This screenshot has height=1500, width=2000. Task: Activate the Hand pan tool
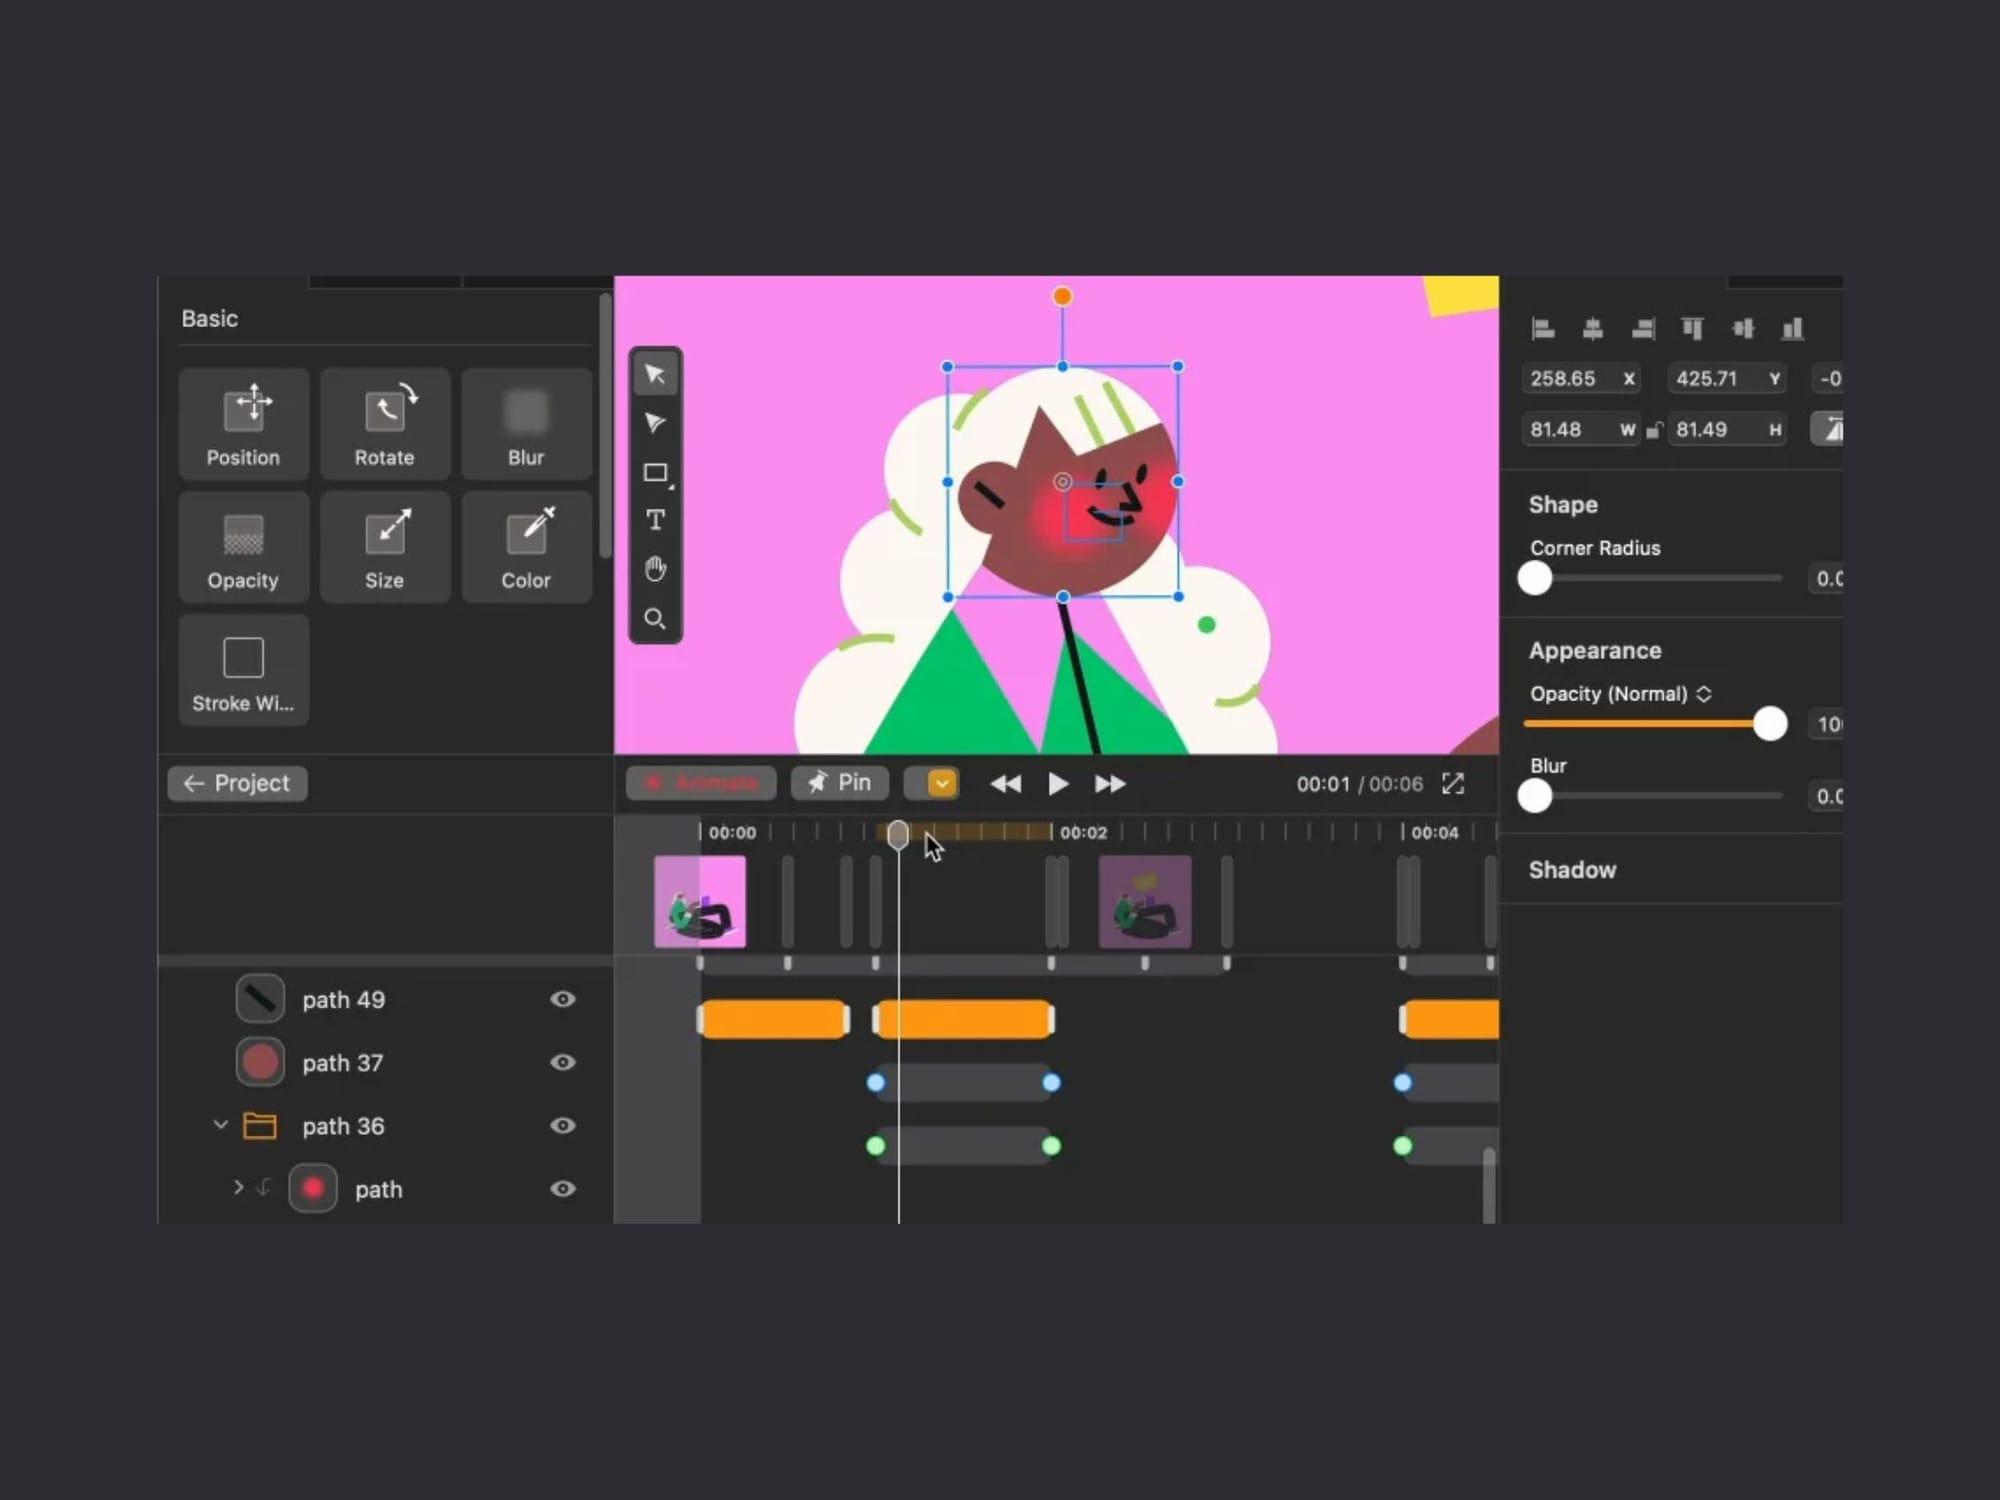(655, 569)
